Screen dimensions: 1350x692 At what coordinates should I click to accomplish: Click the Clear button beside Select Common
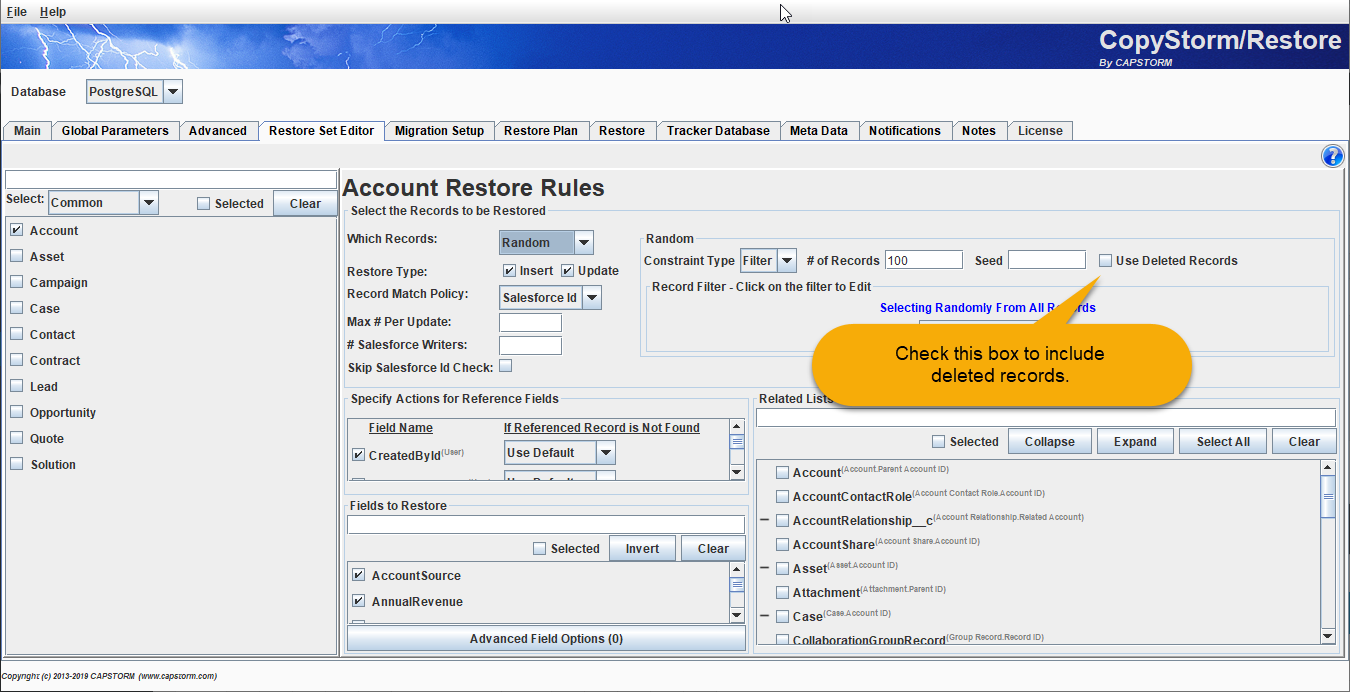305,203
